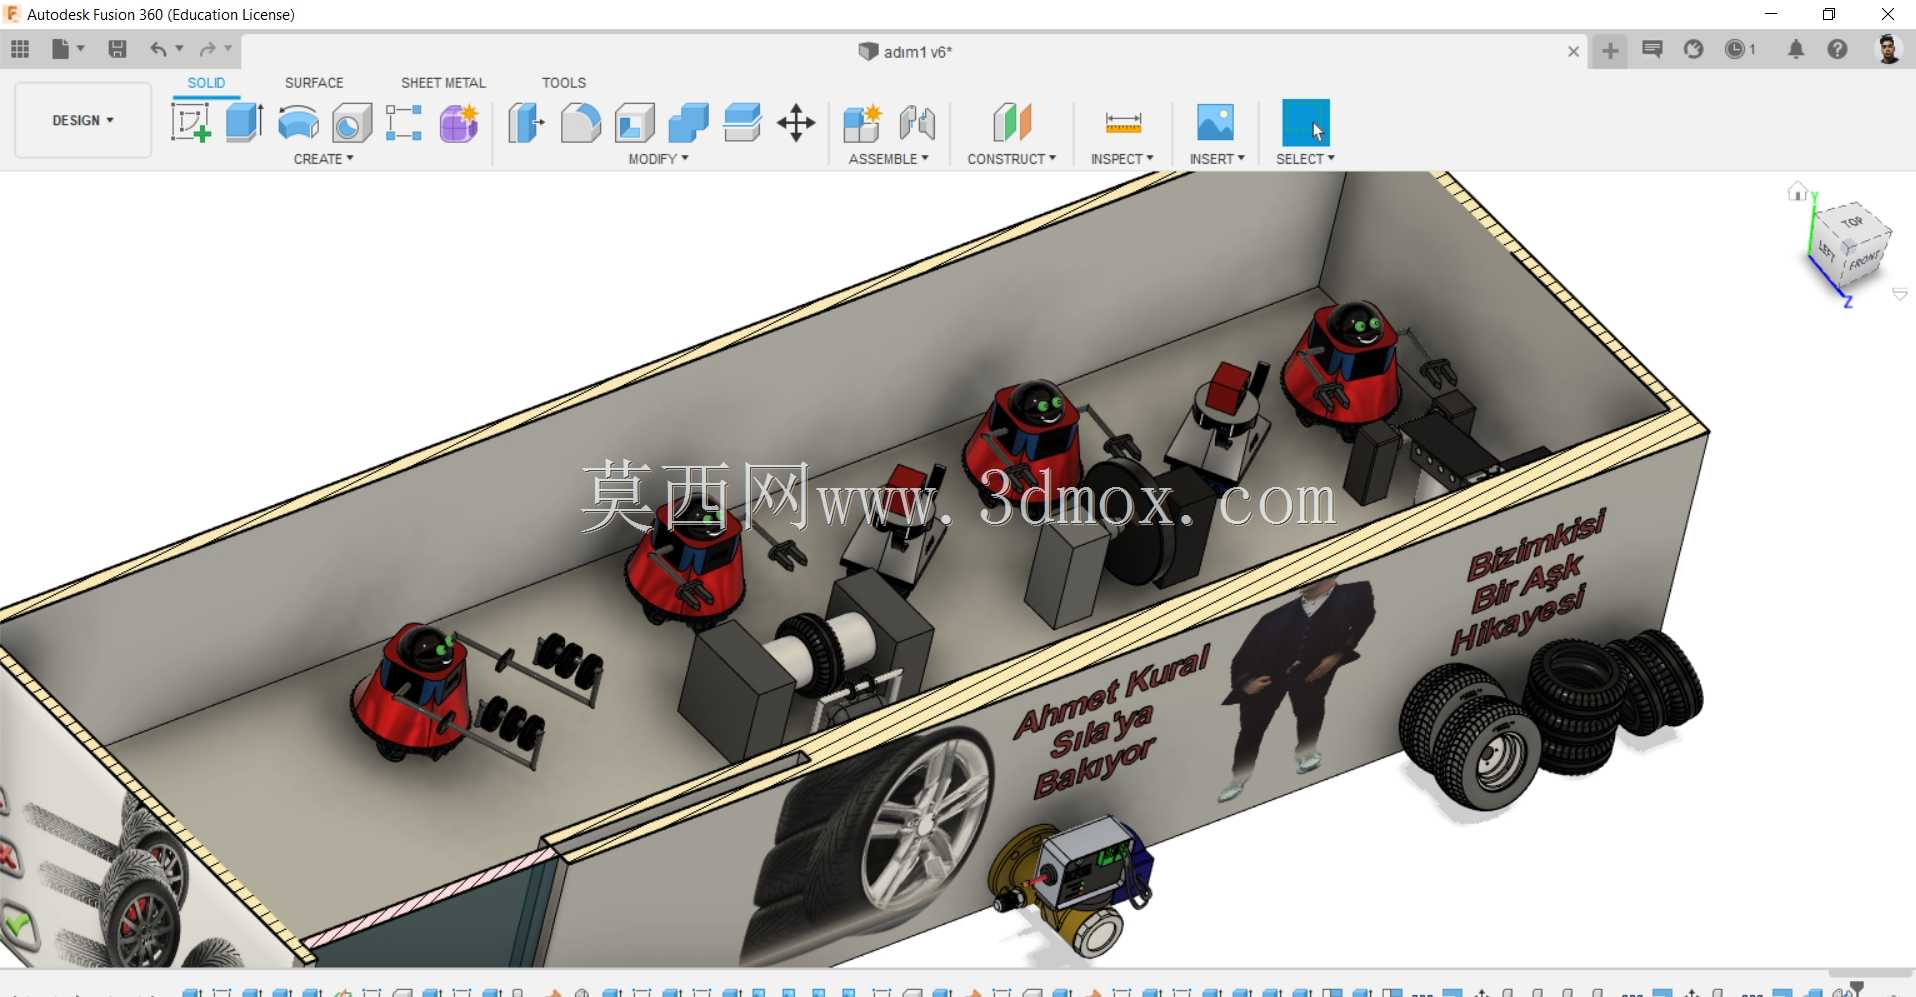Select the Extrude tool
The width and height of the screenshot is (1916, 997).
[x=244, y=123]
